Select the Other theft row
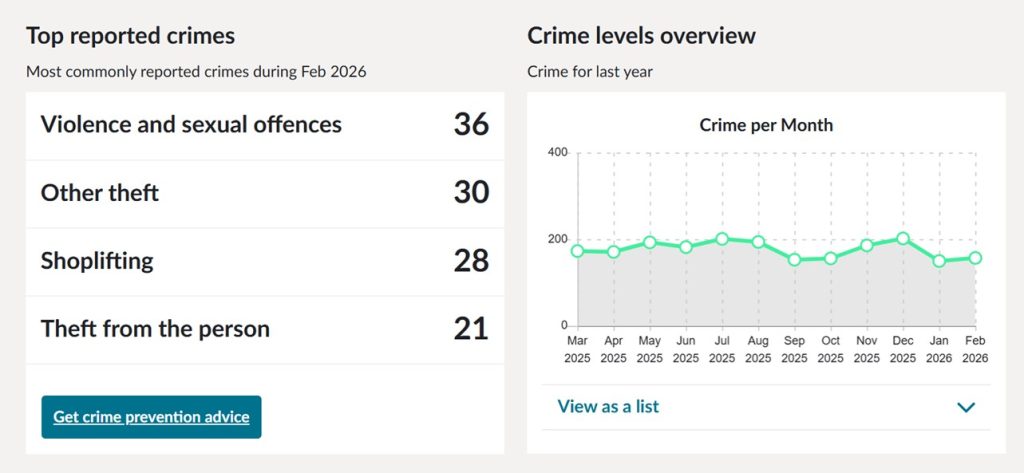1024x473 pixels. pos(264,194)
